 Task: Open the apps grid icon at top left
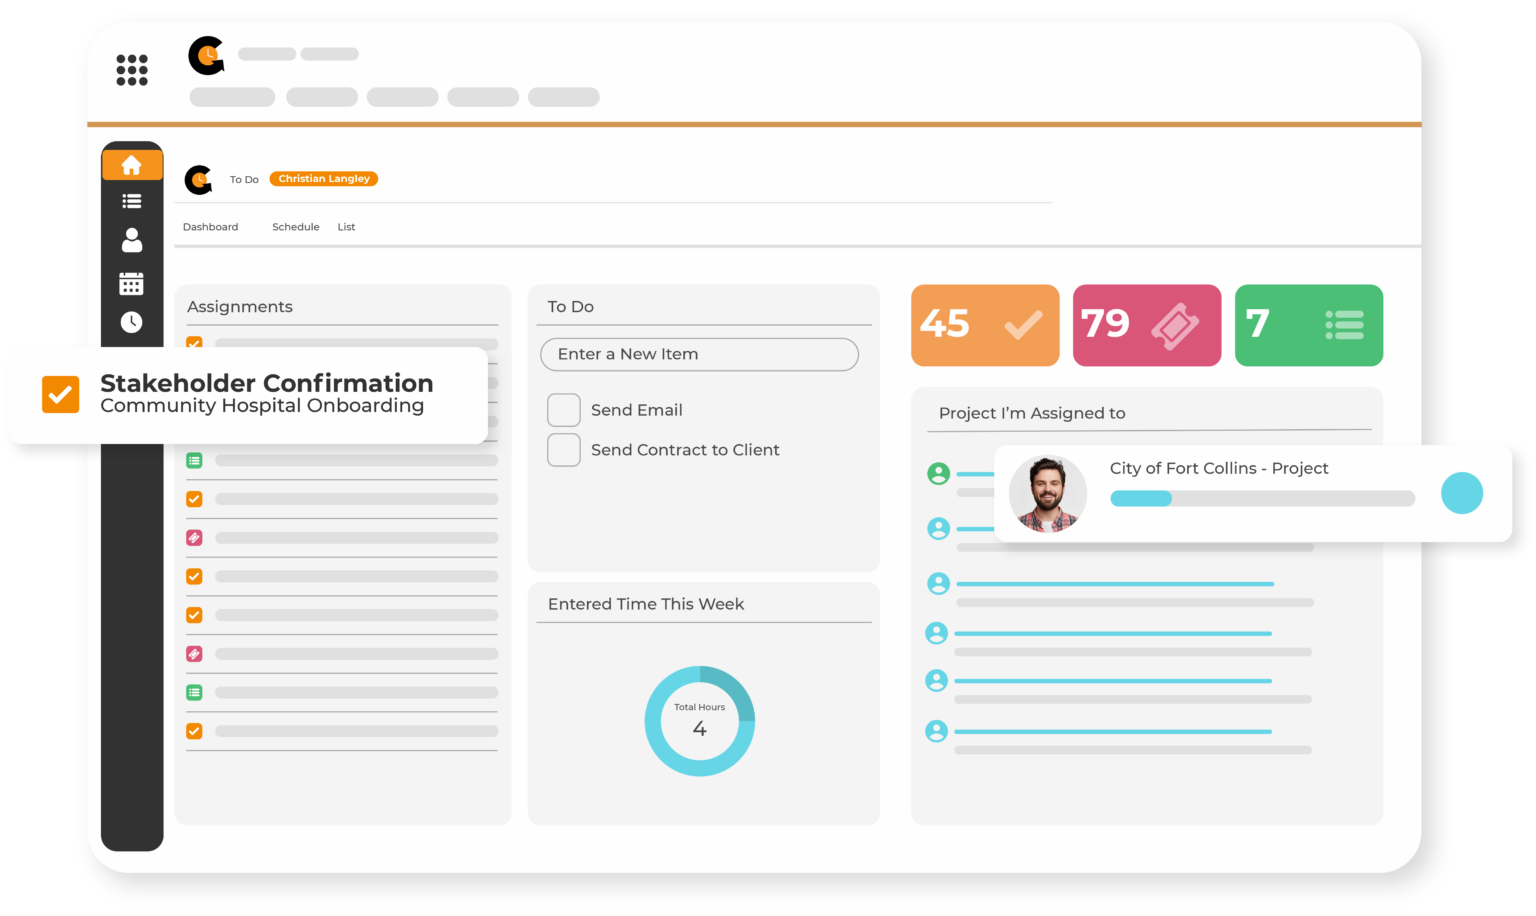tap(131, 70)
